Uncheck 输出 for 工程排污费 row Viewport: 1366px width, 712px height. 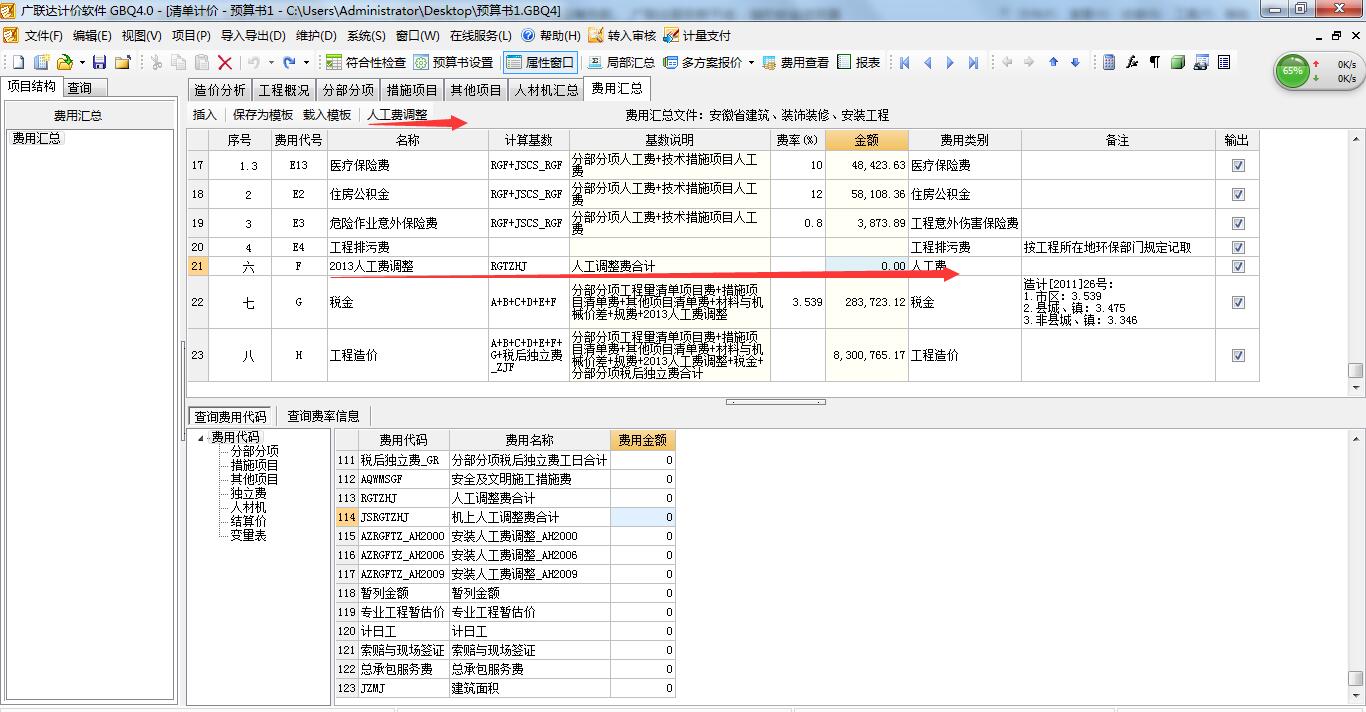coord(1238,247)
